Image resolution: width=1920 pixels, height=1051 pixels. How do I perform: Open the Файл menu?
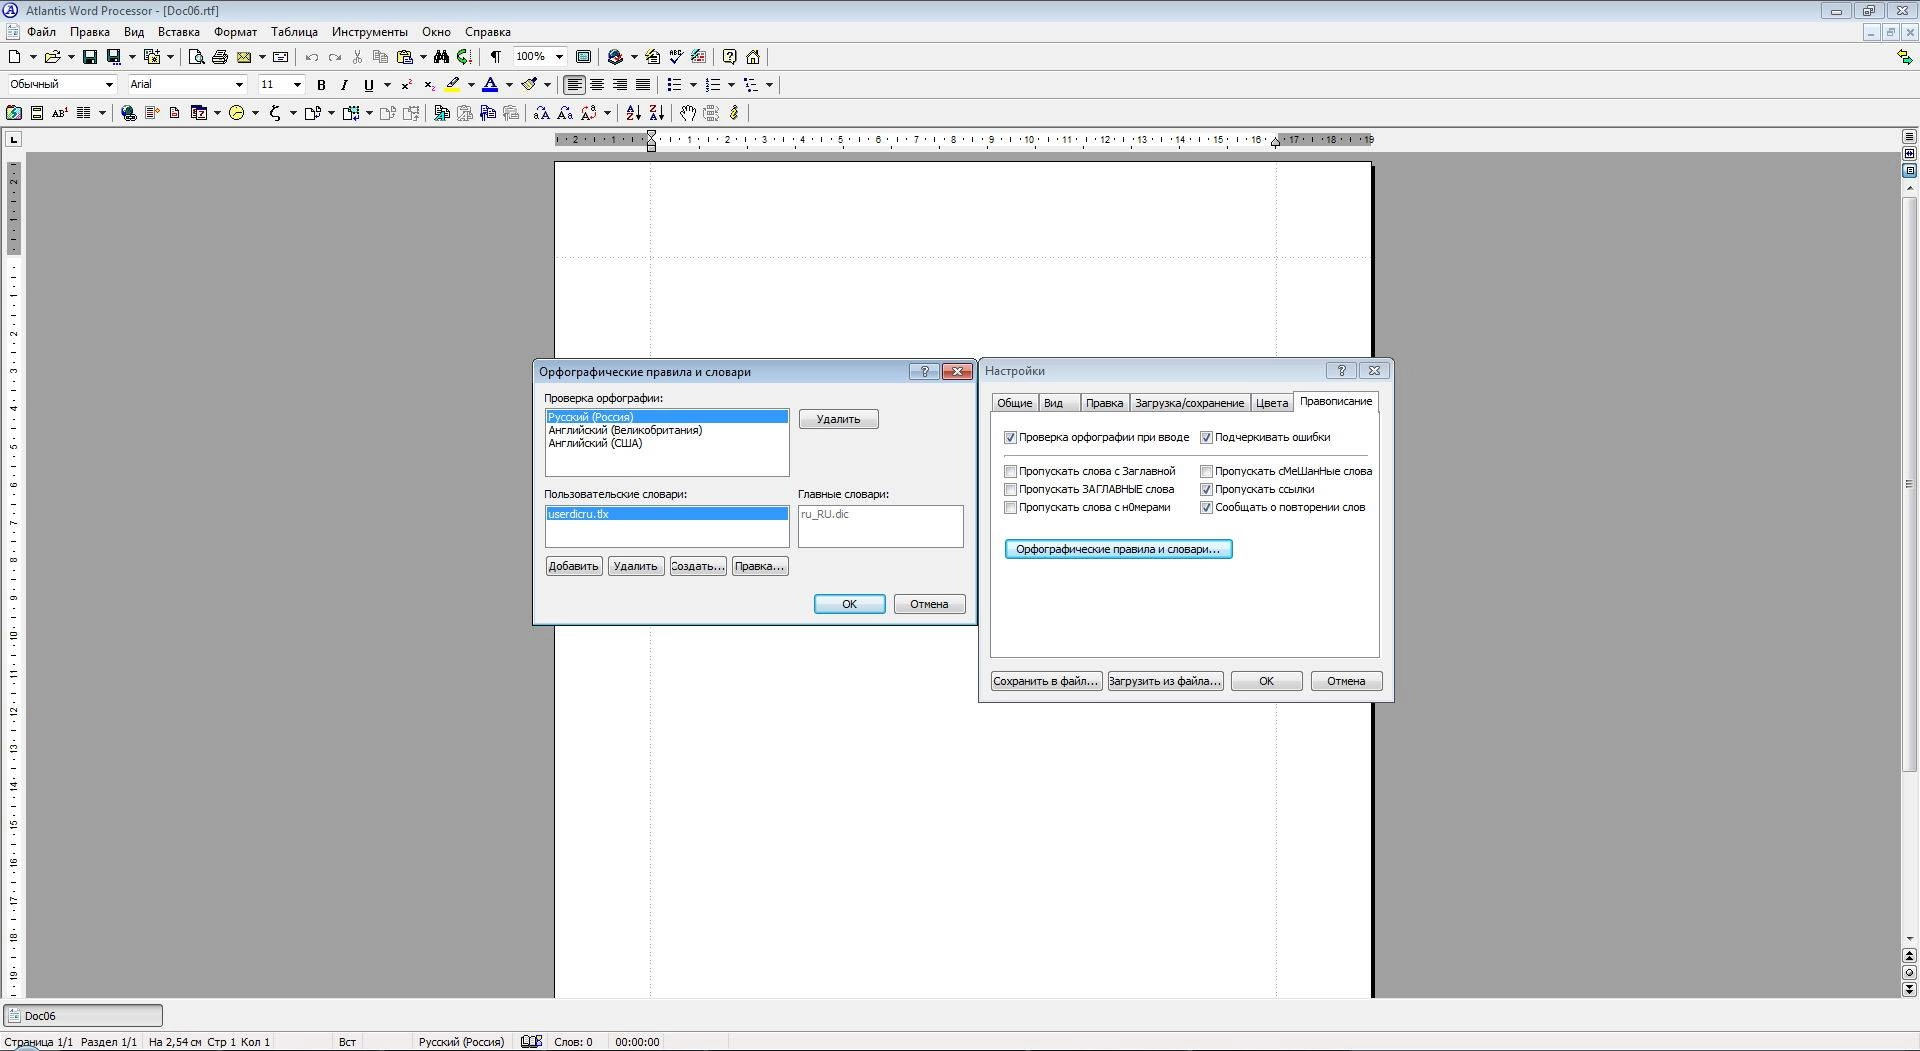coord(41,32)
